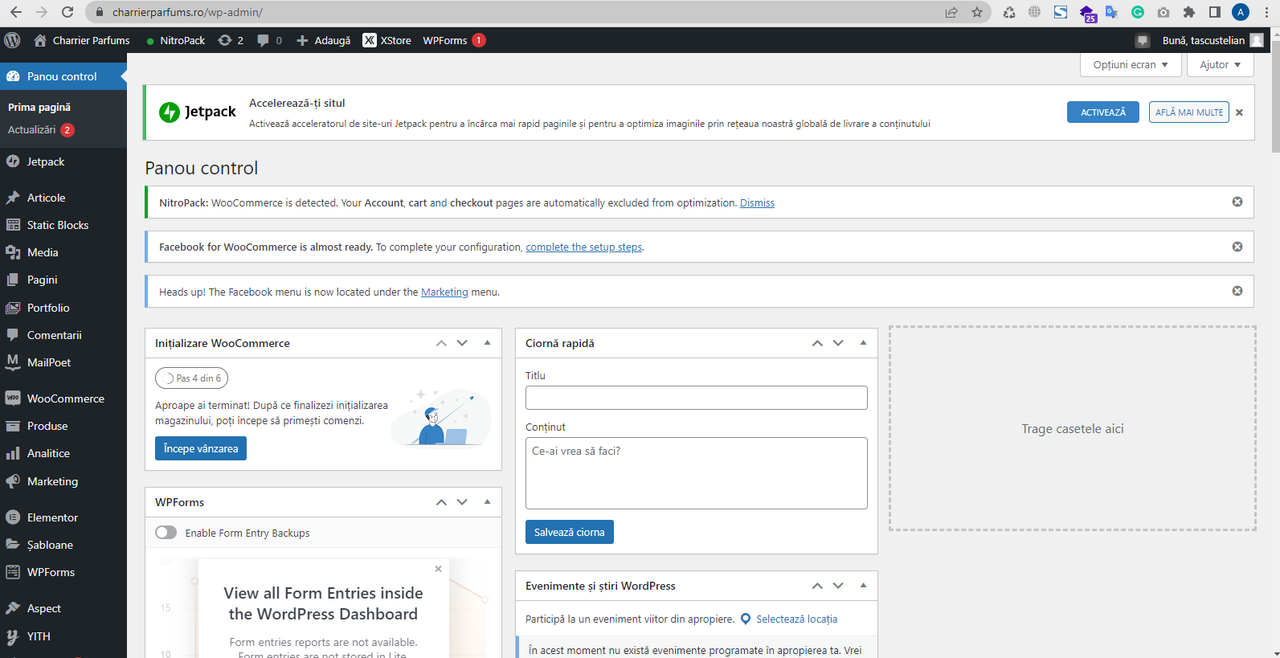Collapse the WPForms dashboard widget
The image size is (1280, 658).
coord(487,502)
